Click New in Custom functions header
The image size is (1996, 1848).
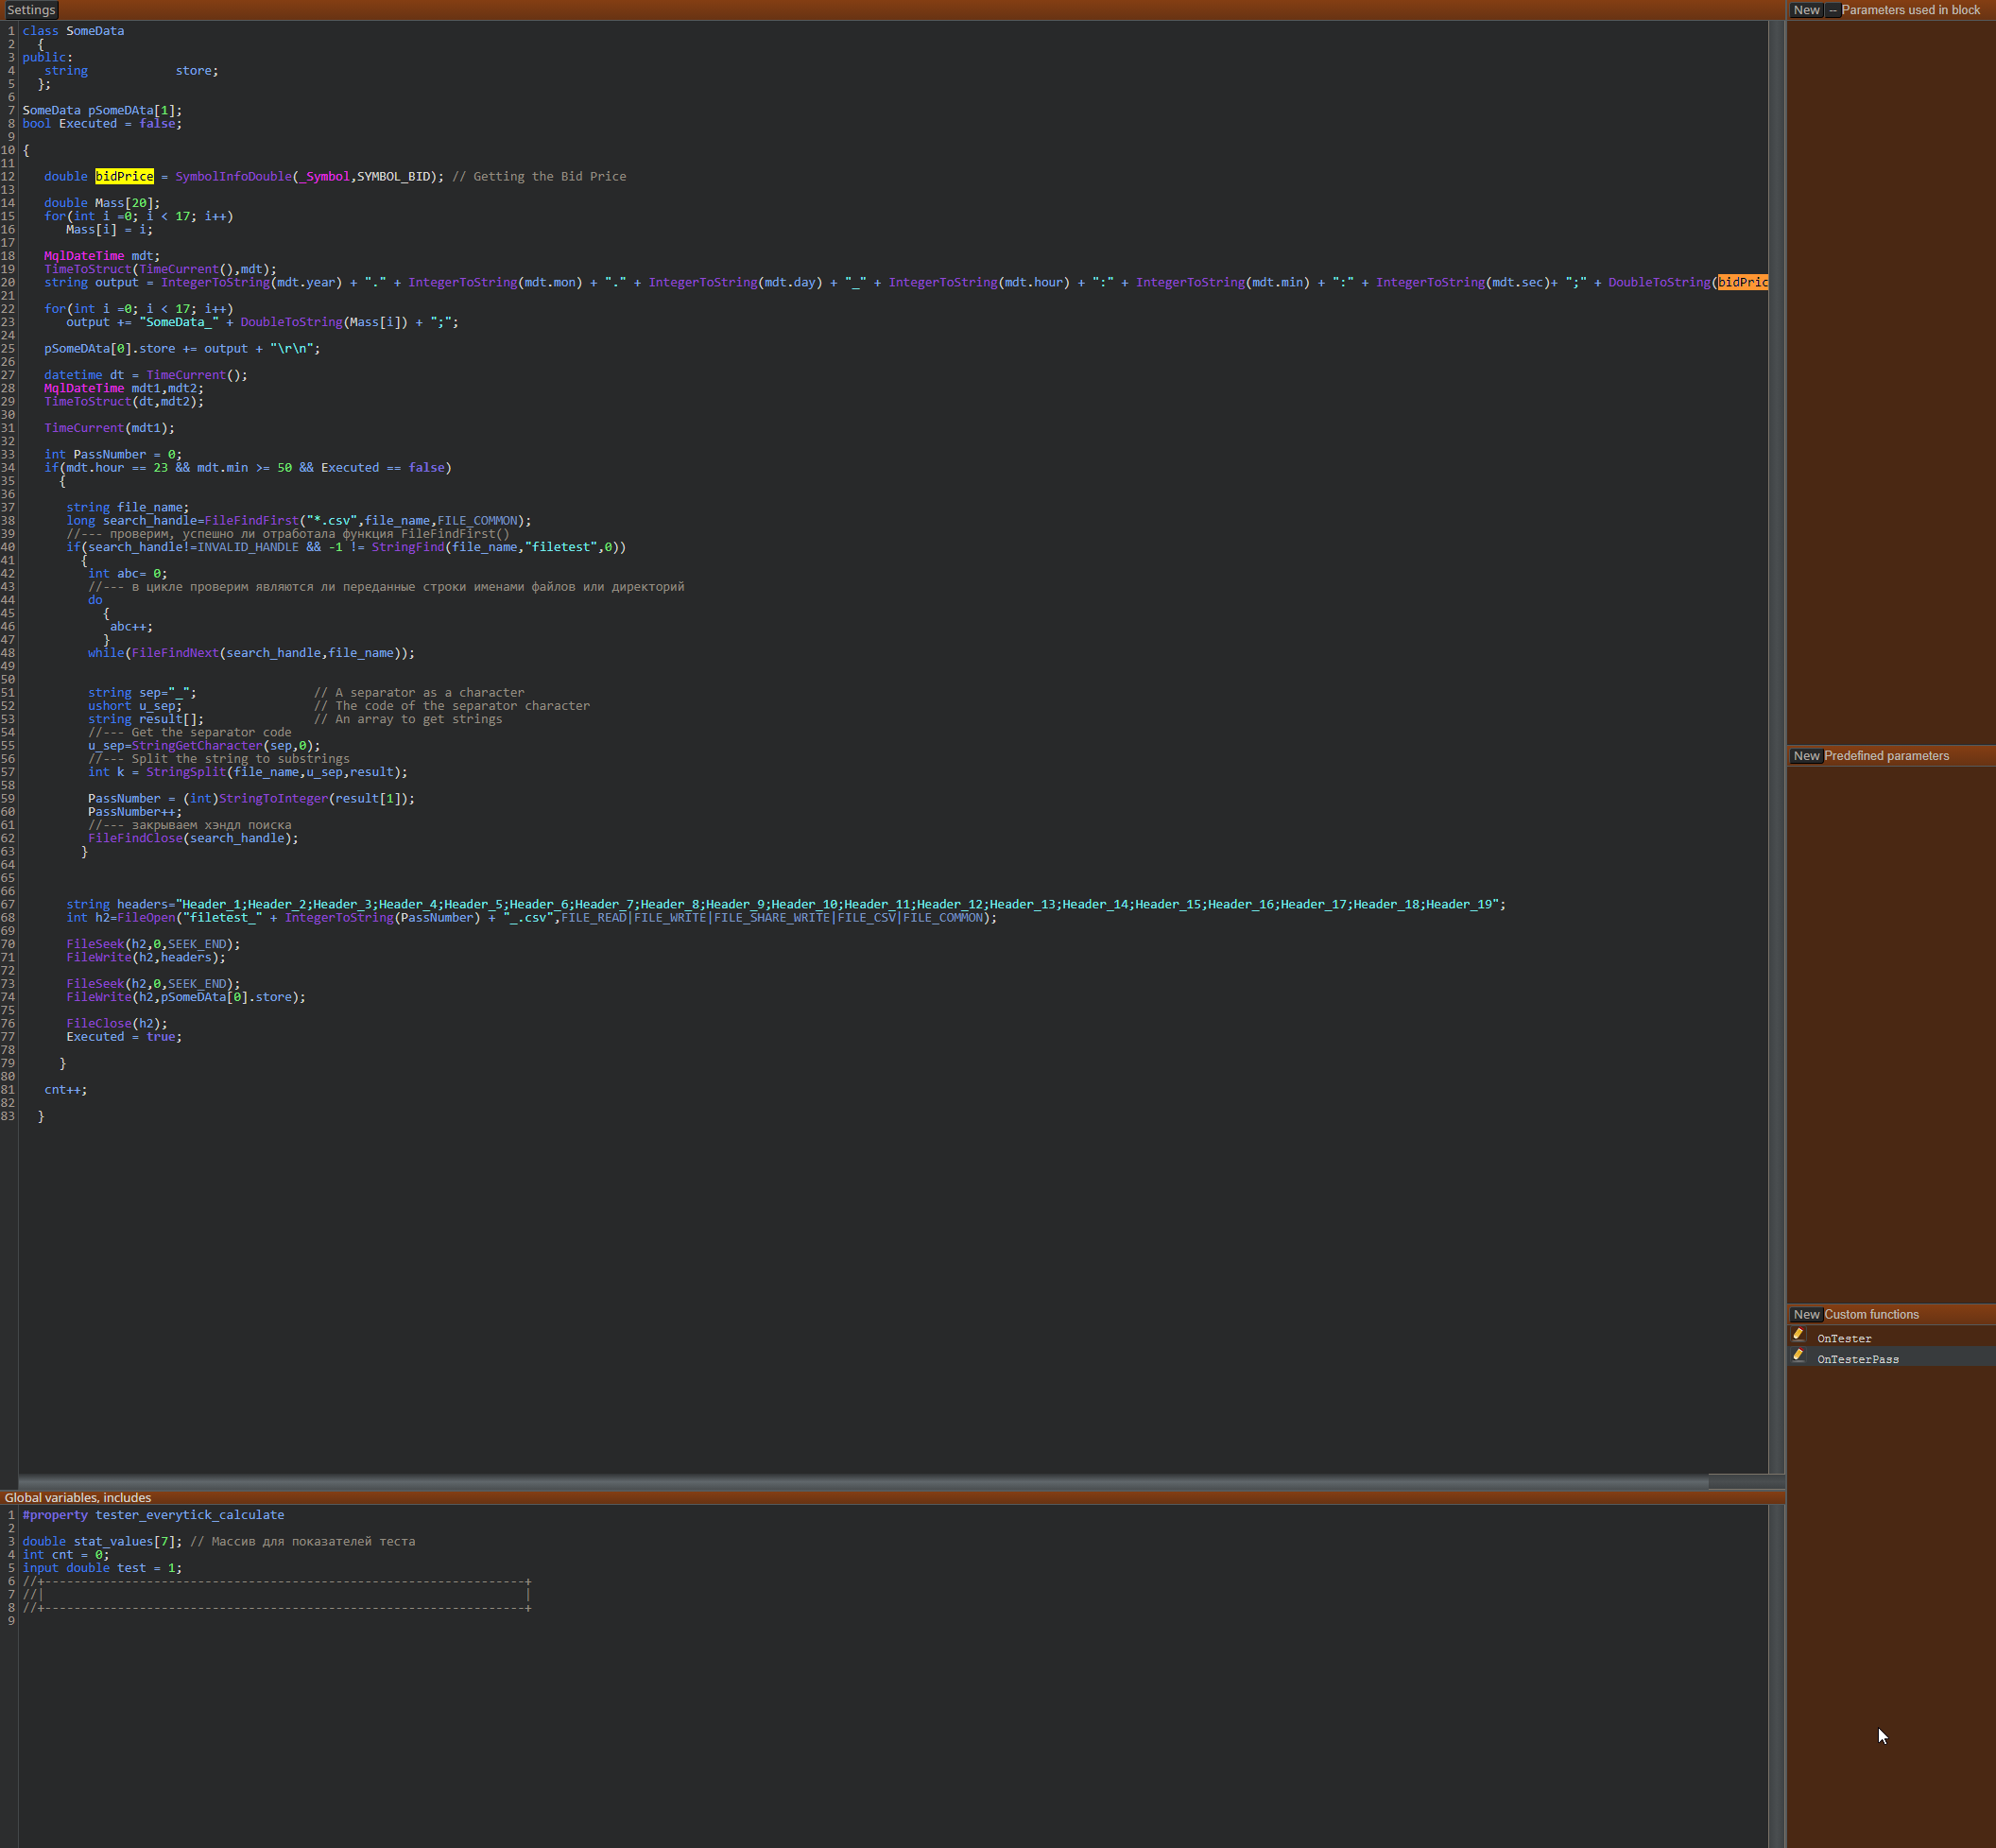tap(1806, 1315)
